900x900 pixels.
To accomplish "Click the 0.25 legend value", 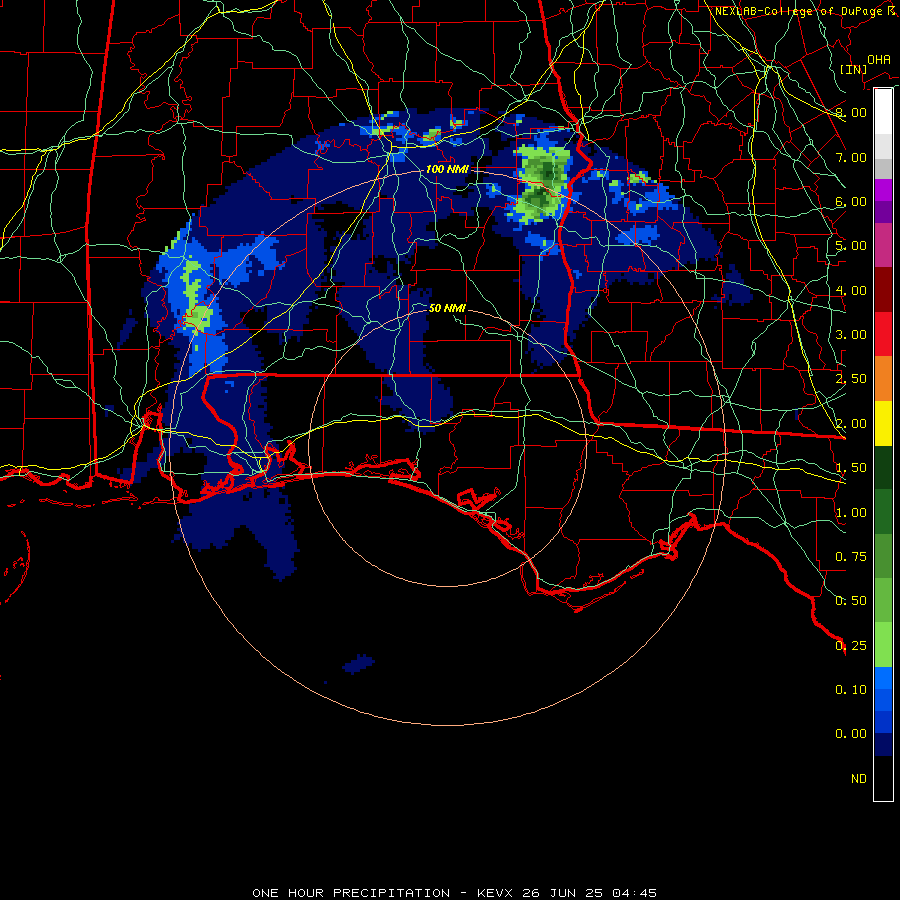I will (851, 646).
